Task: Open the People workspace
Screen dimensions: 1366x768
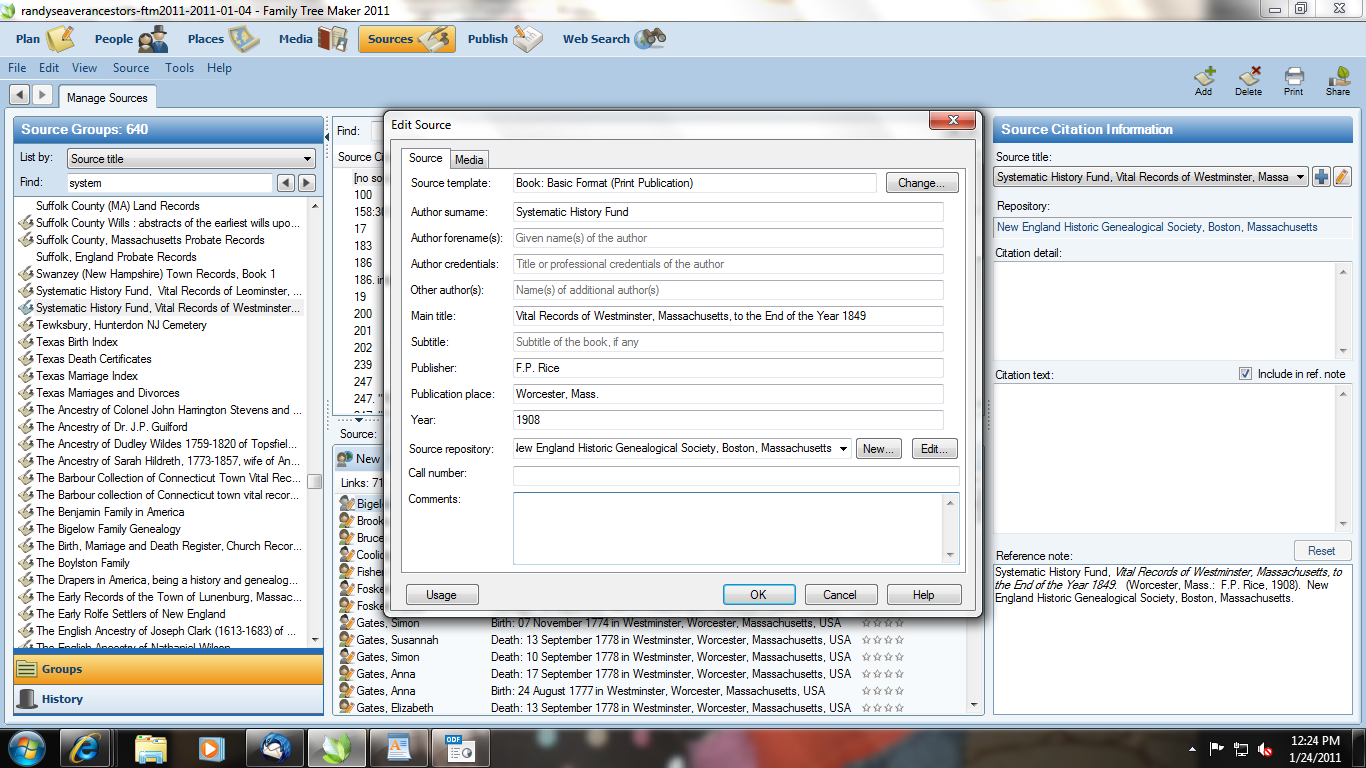Action: [x=131, y=39]
